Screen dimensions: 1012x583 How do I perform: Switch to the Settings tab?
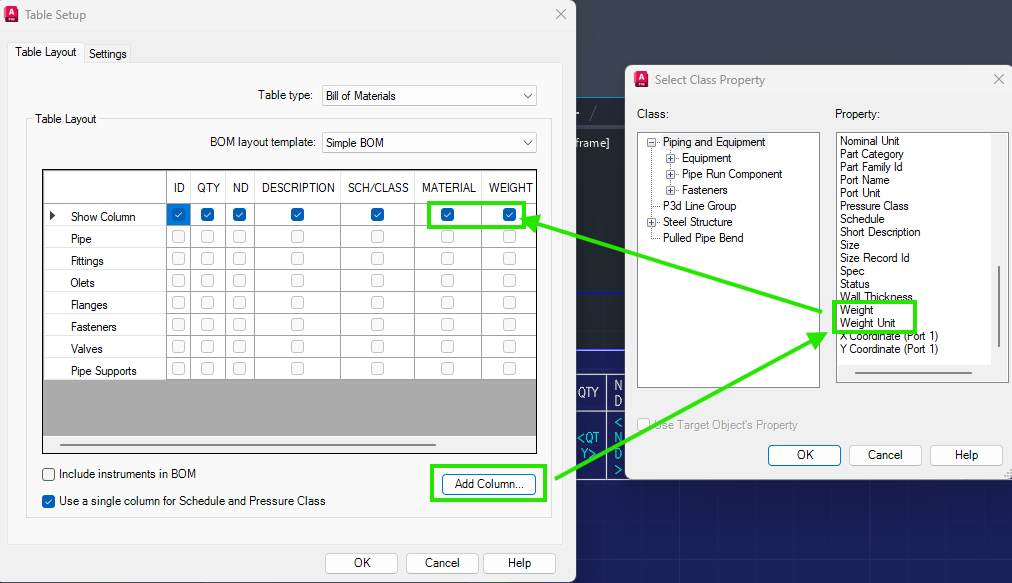[108, 54]
